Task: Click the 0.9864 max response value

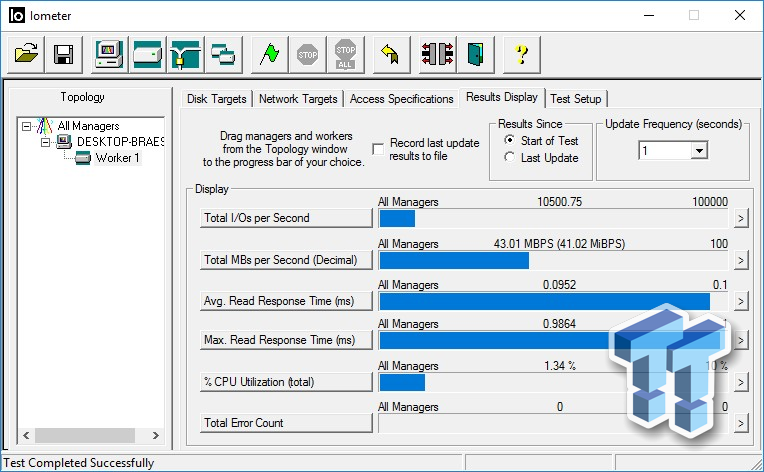Action: pos(559,323)
